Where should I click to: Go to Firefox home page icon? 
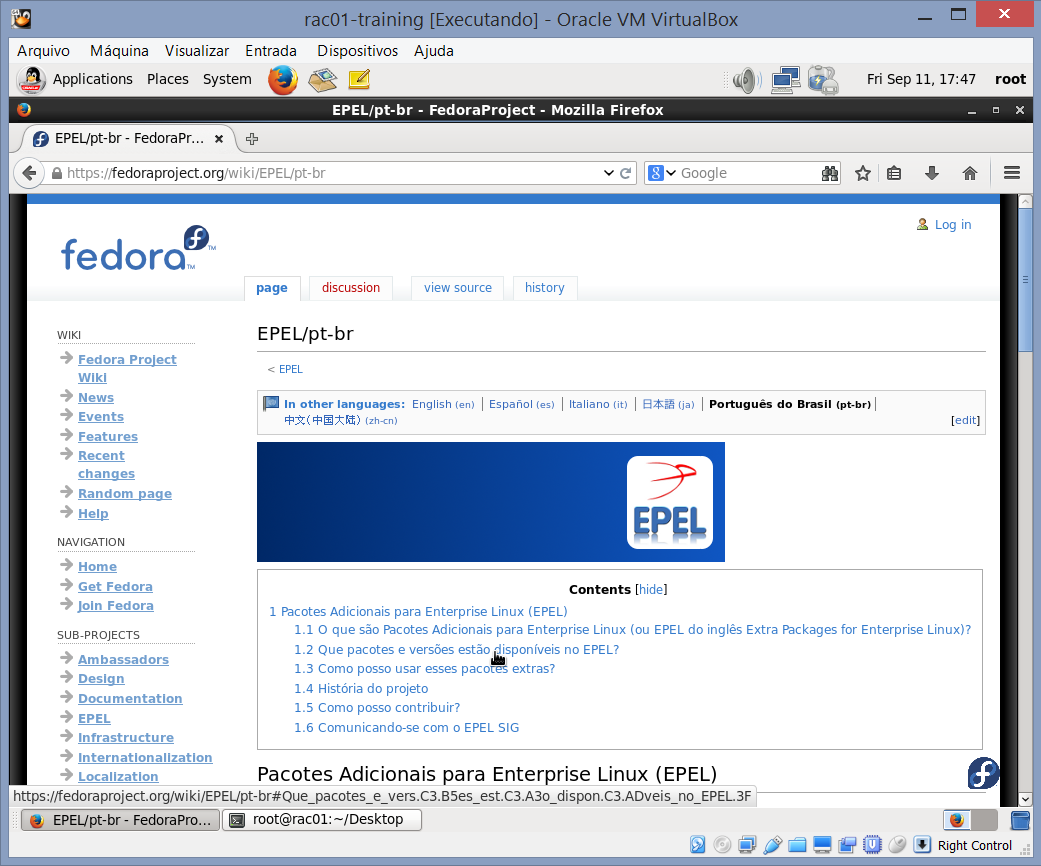tap(969, 173)
